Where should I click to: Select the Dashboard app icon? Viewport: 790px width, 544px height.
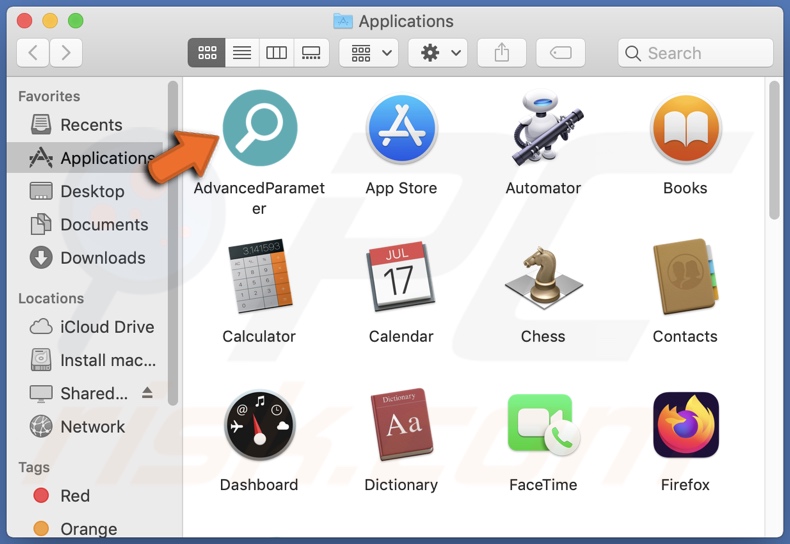(x=259, y=425)
